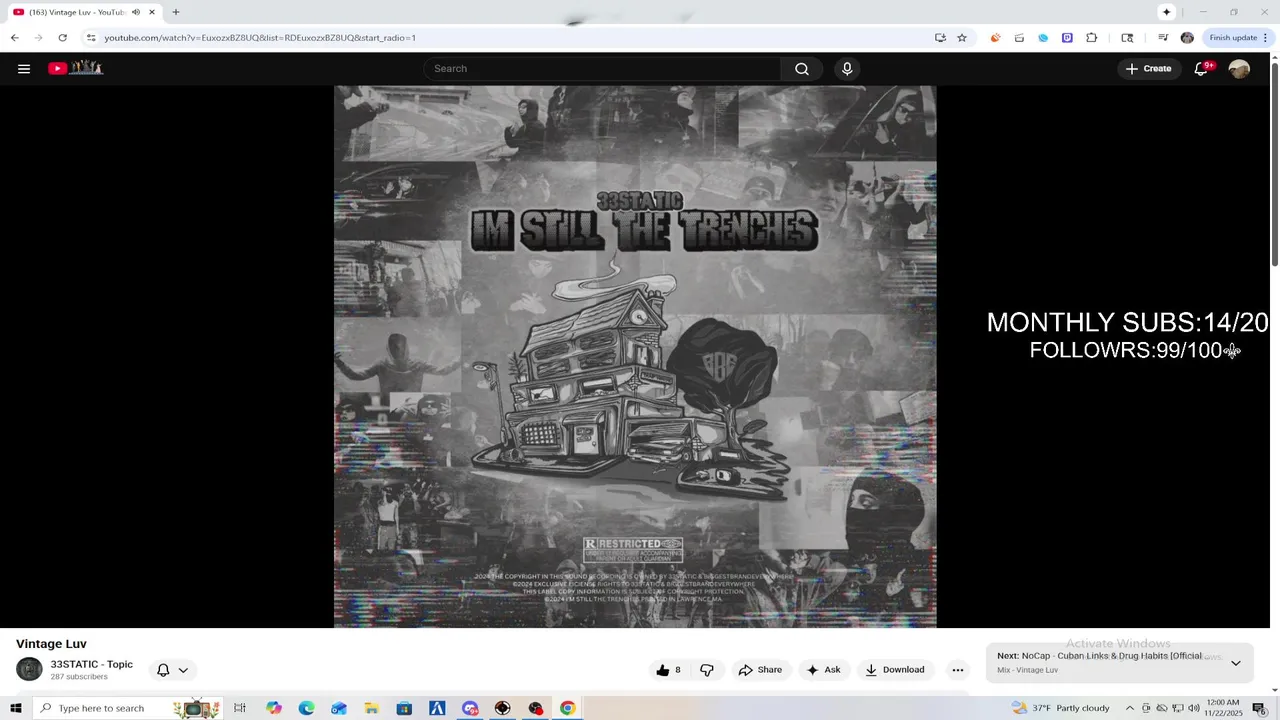Open File Explorer from taskbar

[371, 708]
